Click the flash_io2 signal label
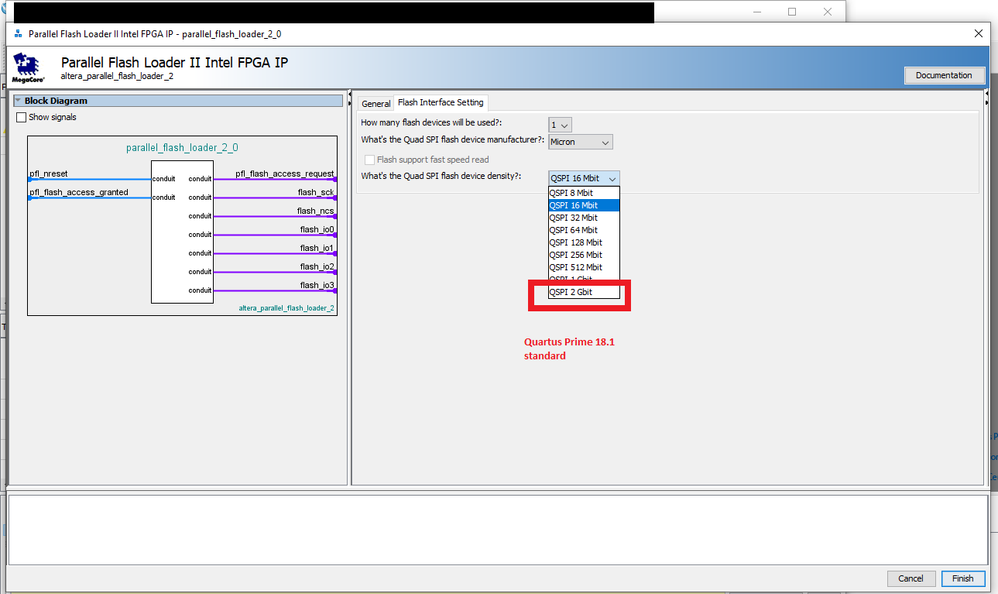The width and height of the screenshot is (998, 594). (x=317, y=266)
